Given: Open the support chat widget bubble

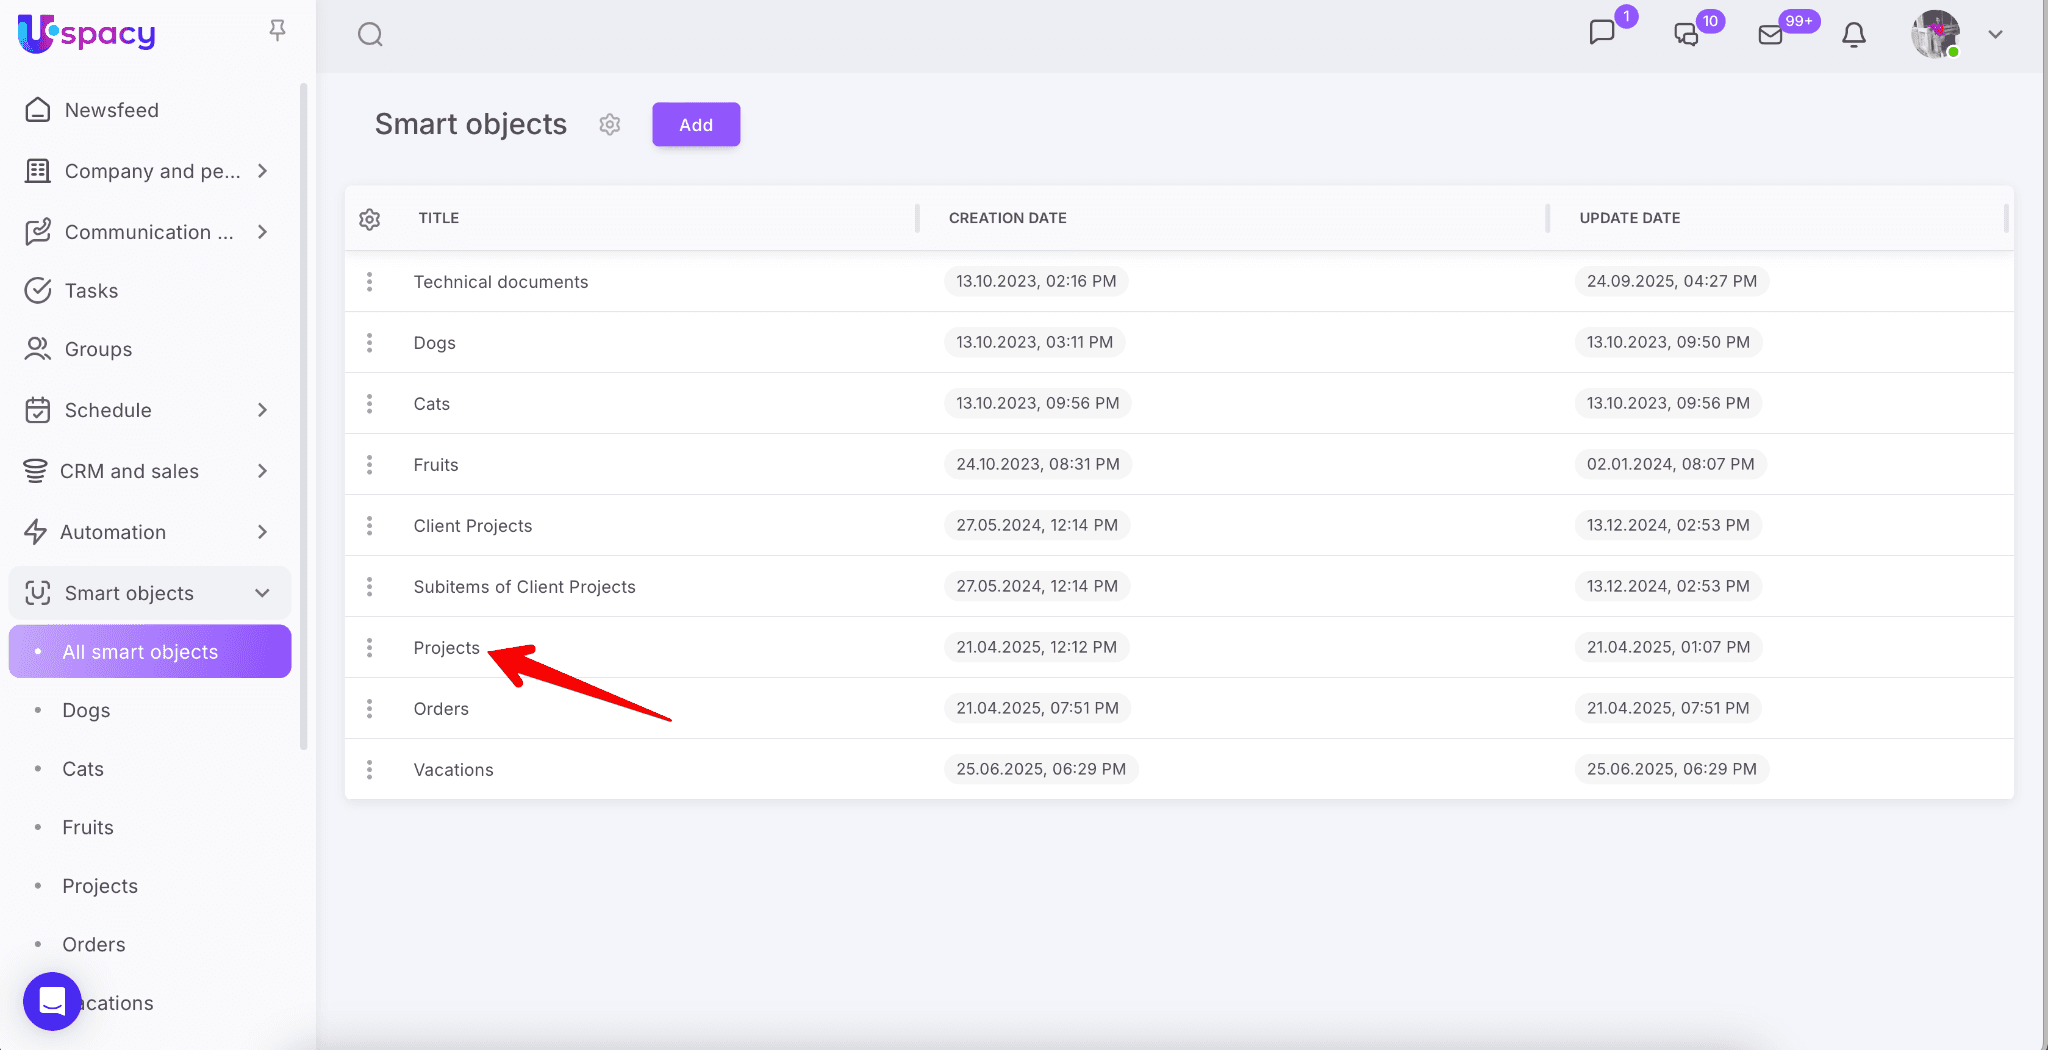Looking at the screenshot, I should pos(52,1000).
